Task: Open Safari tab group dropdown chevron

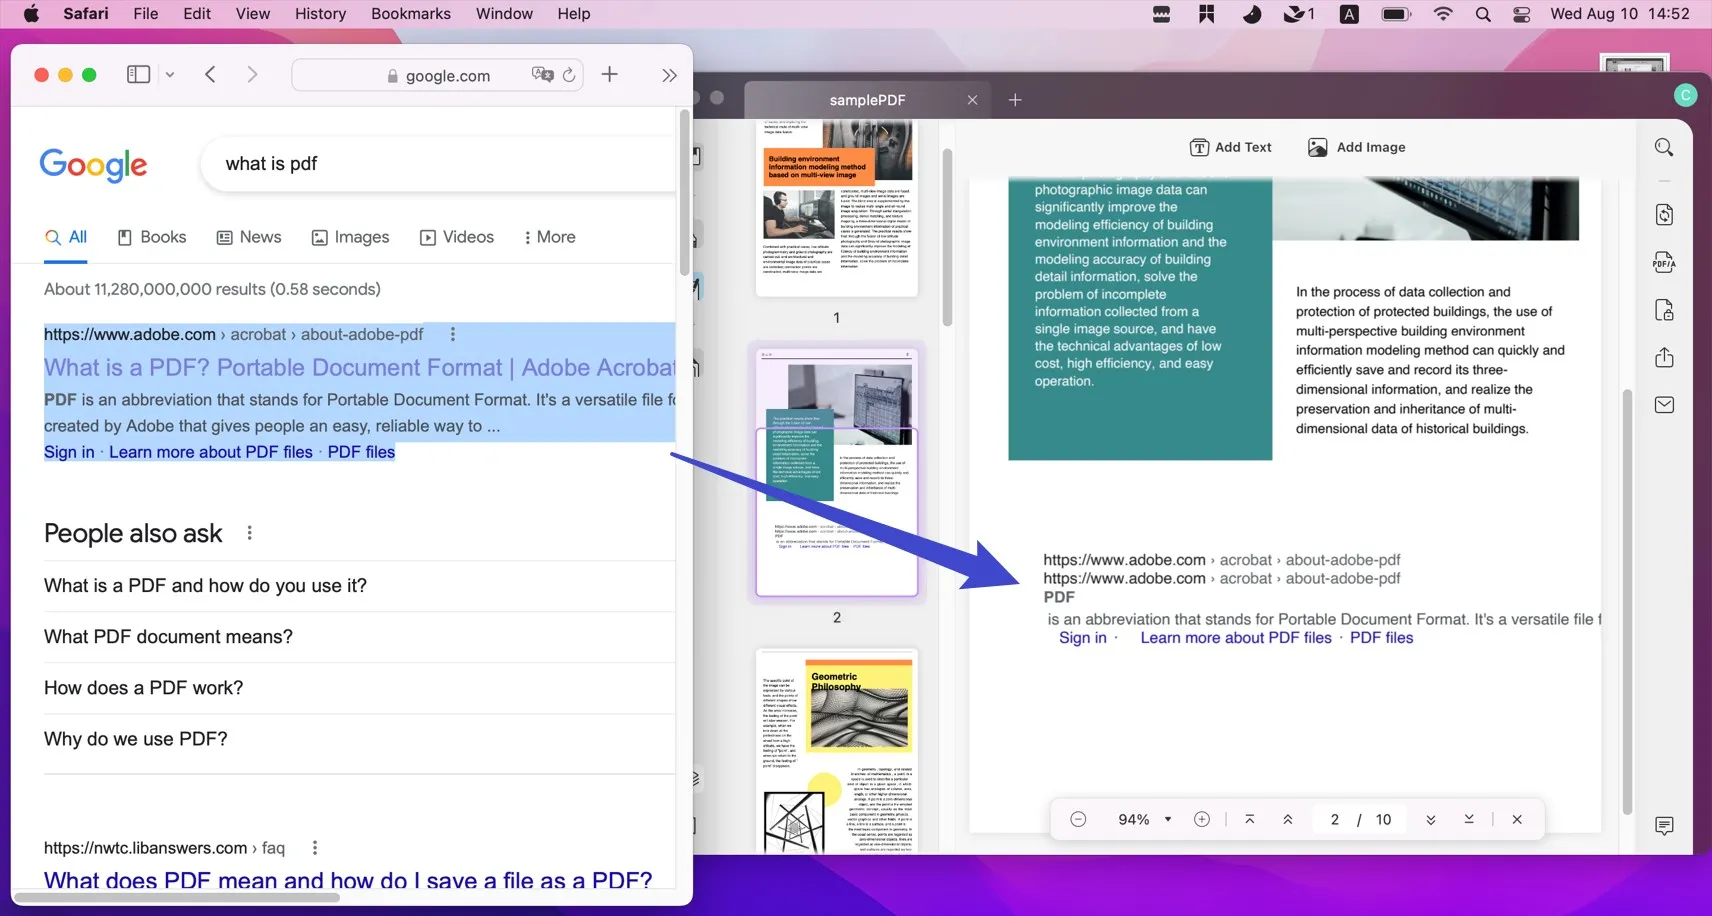Action: pos(170,74)
